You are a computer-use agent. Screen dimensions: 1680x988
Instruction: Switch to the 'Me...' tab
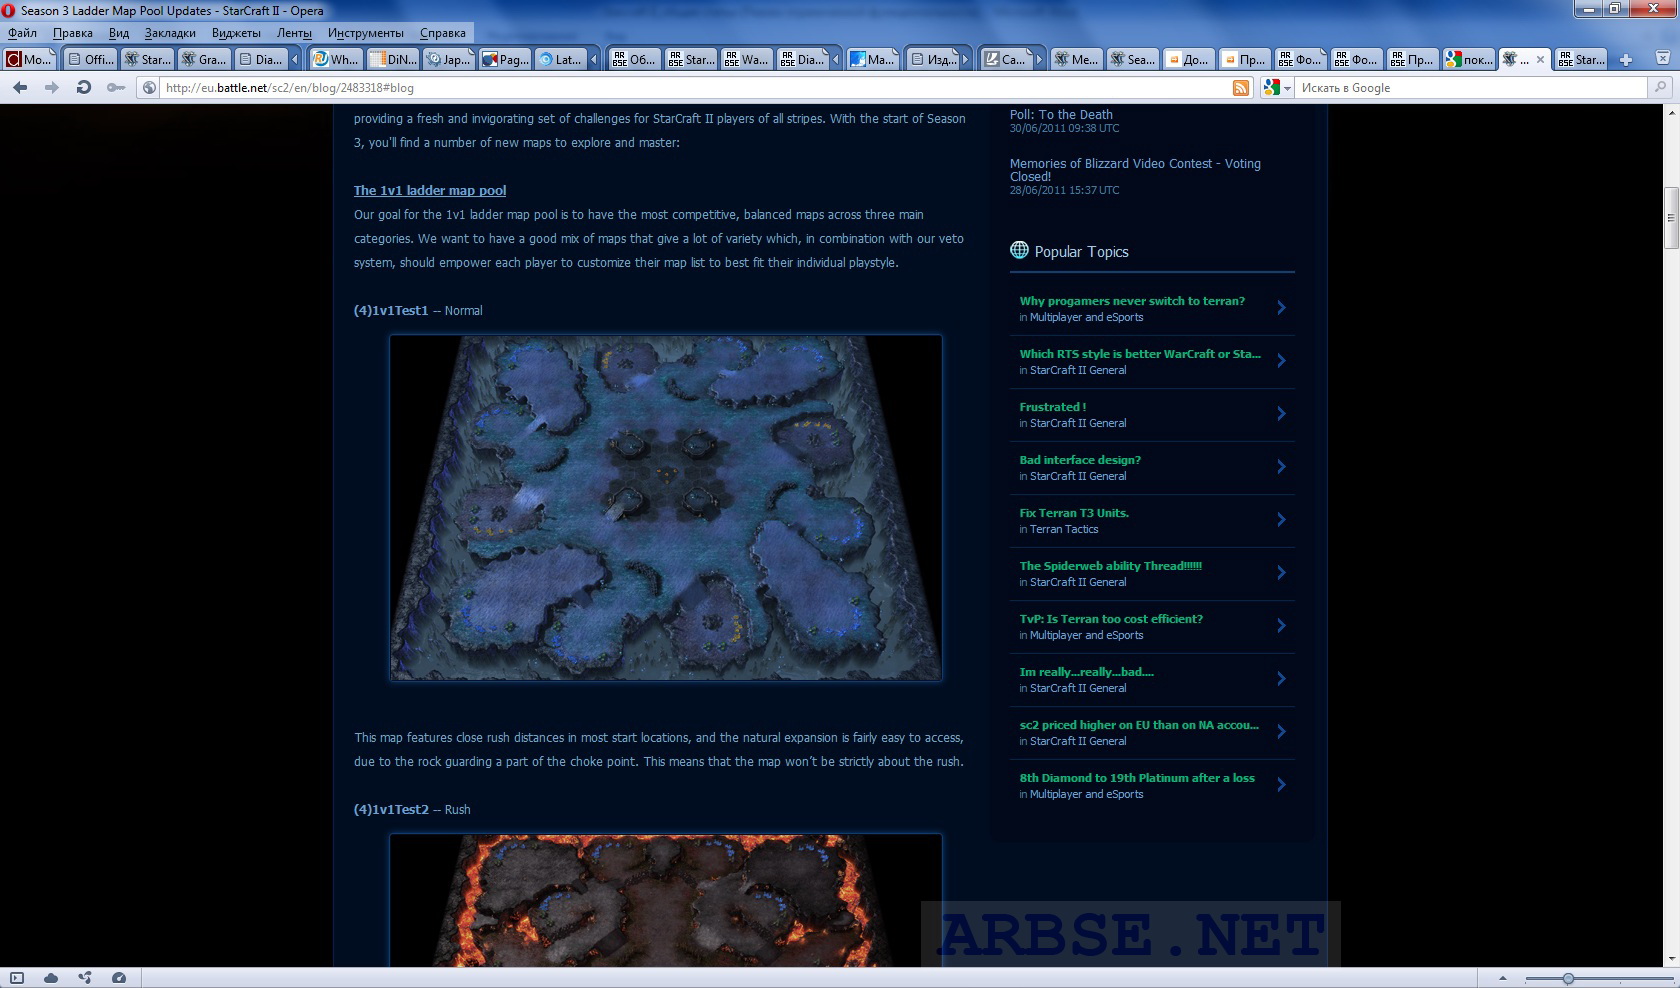coord(1077,60)
